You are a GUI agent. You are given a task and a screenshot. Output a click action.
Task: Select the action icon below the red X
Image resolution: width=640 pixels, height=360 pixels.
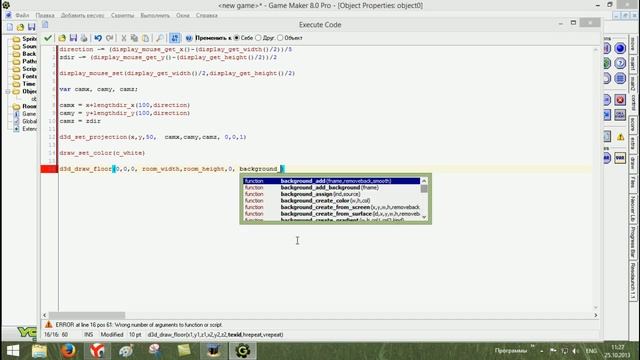click(x=620, y=115)
